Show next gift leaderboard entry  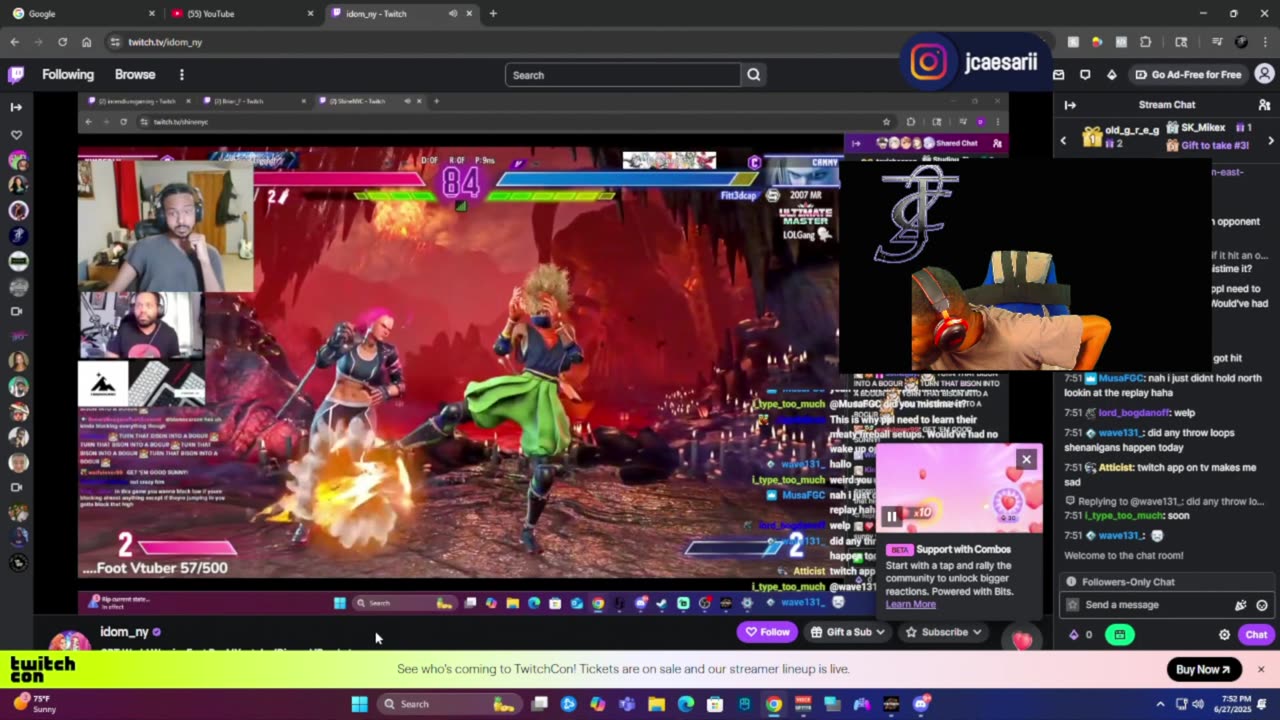point(1271,141)
